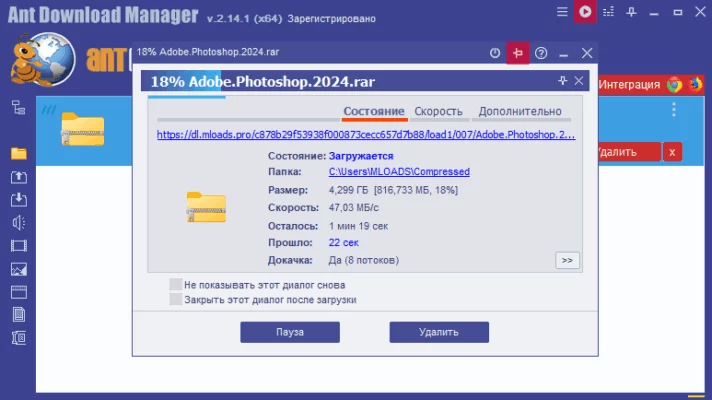
Task: Select the programs window icon in the sidebar
Action: [x=19, y=292]
